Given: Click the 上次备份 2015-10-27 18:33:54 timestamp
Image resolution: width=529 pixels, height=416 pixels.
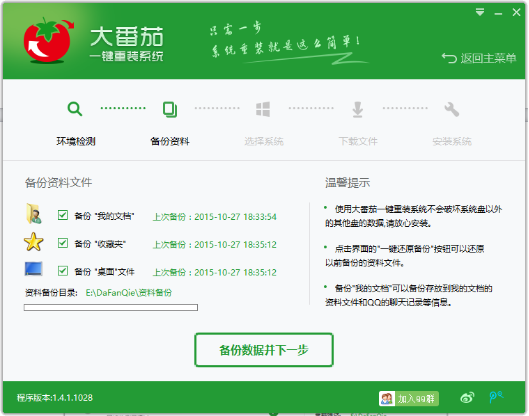Looking at the screenshot, I should 215,217.
